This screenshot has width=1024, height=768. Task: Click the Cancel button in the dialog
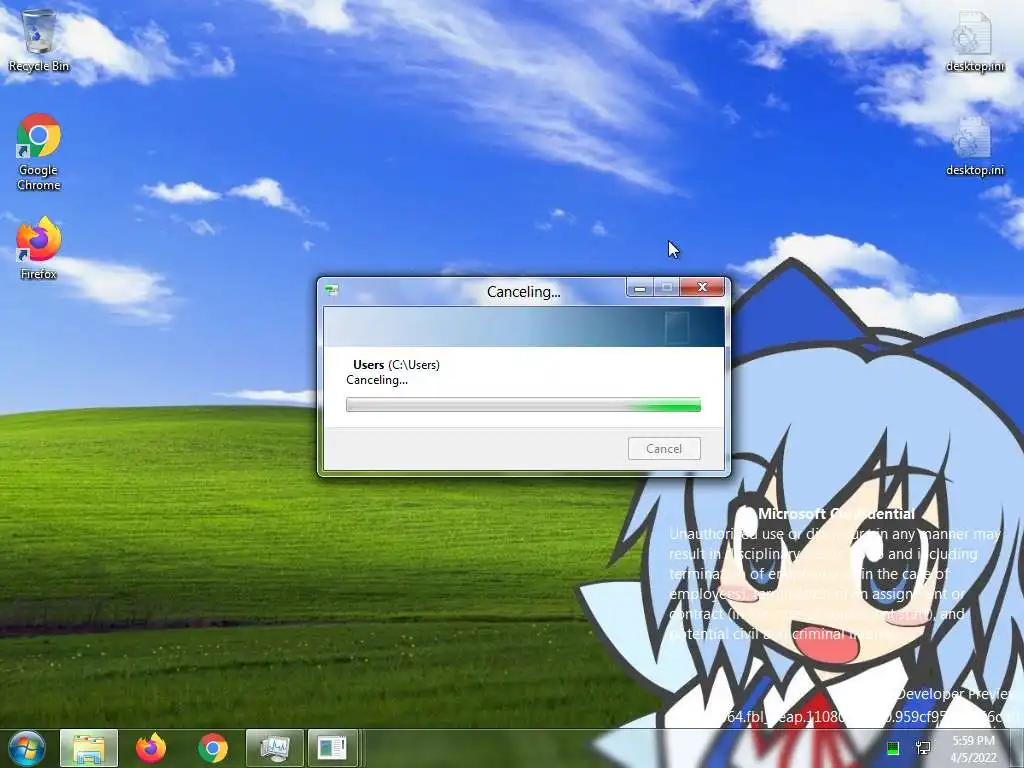(664, 449)
